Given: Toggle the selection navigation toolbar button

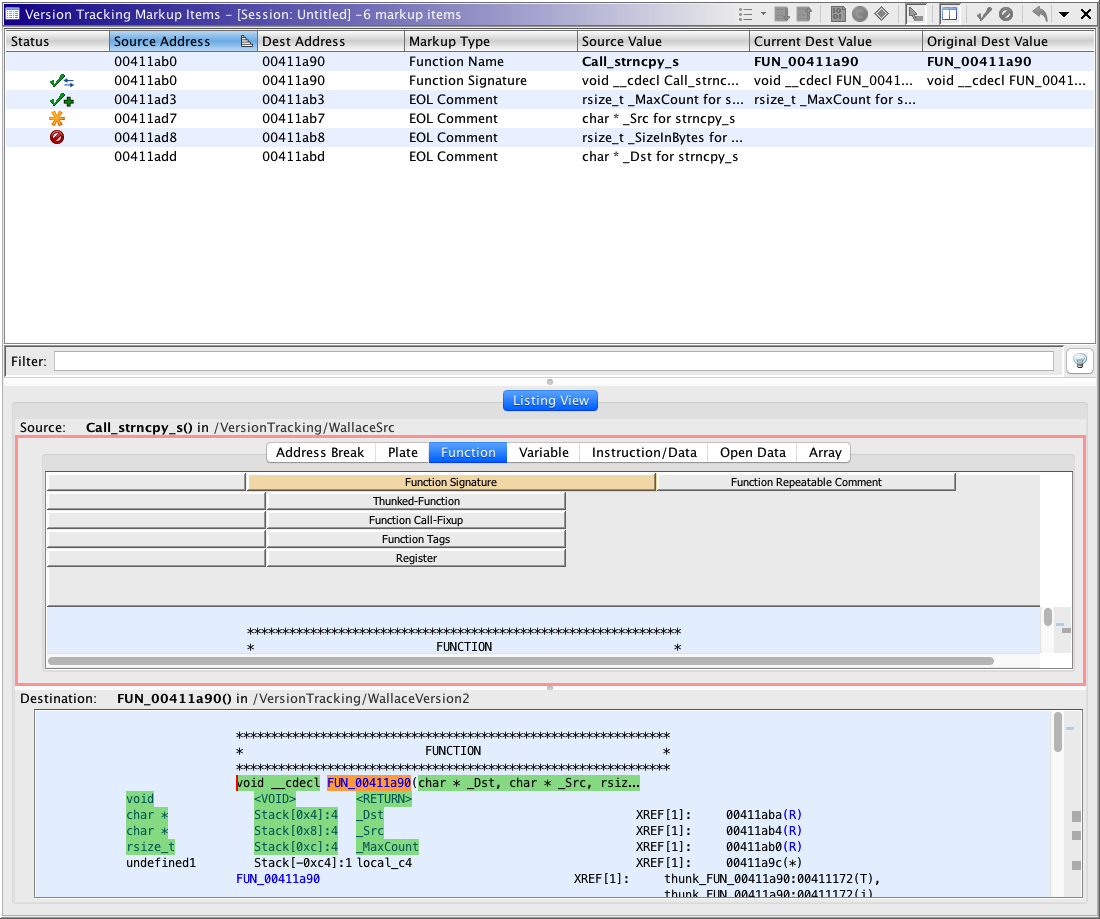Looking at the screenshot, I should 916,14.
